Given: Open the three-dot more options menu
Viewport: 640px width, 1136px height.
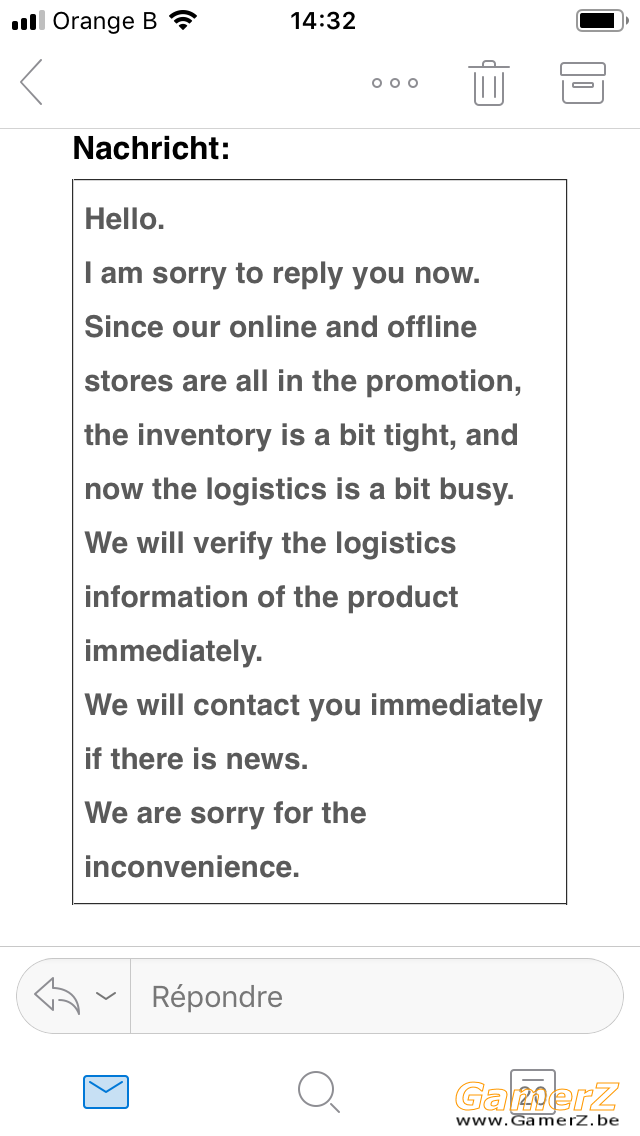Looking at the screenshot, I should coord(395,83).
